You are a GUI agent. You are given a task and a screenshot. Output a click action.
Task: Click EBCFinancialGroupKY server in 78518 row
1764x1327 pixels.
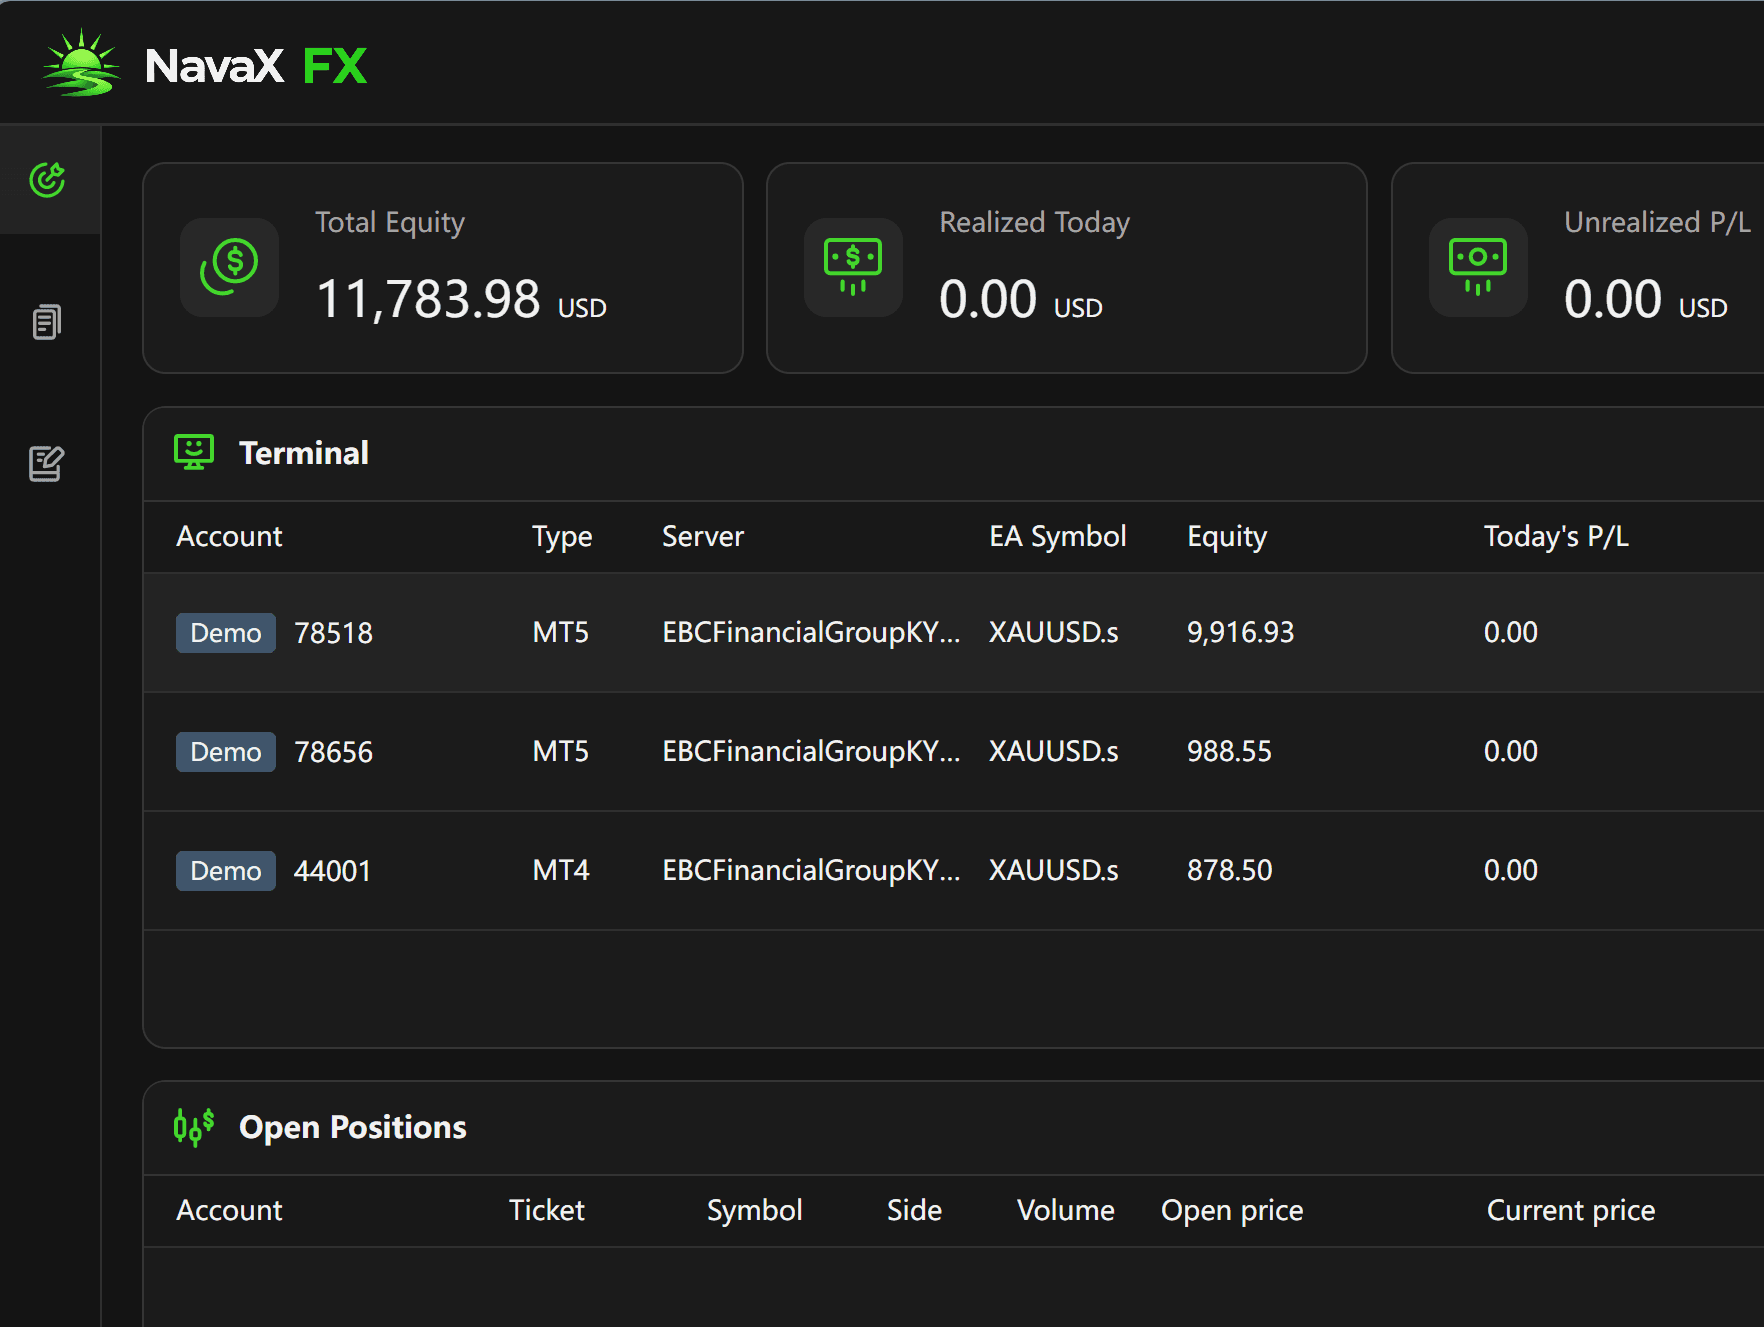coord(811,632)
